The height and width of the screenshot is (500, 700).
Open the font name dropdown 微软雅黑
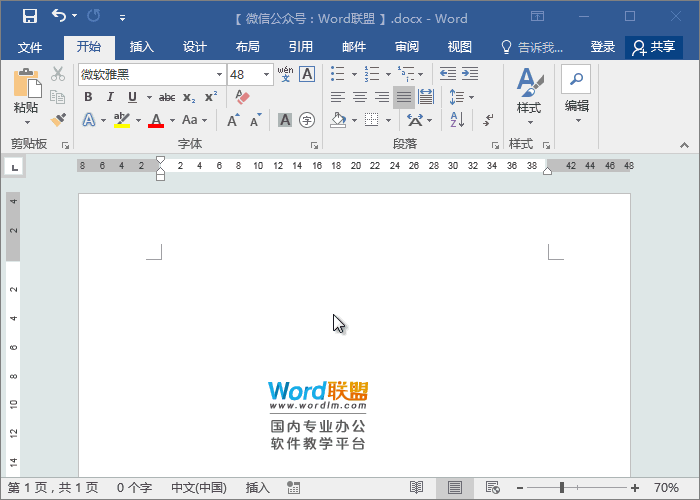[219, 75]
